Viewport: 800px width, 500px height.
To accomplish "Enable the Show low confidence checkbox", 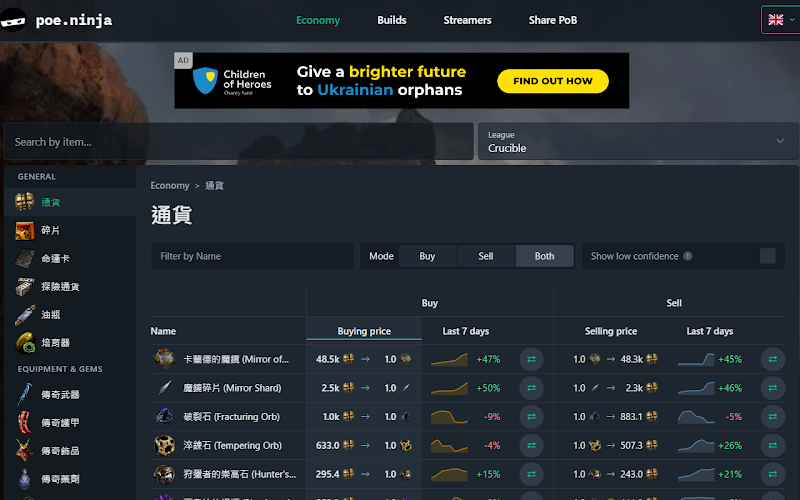I will (767, 256).
